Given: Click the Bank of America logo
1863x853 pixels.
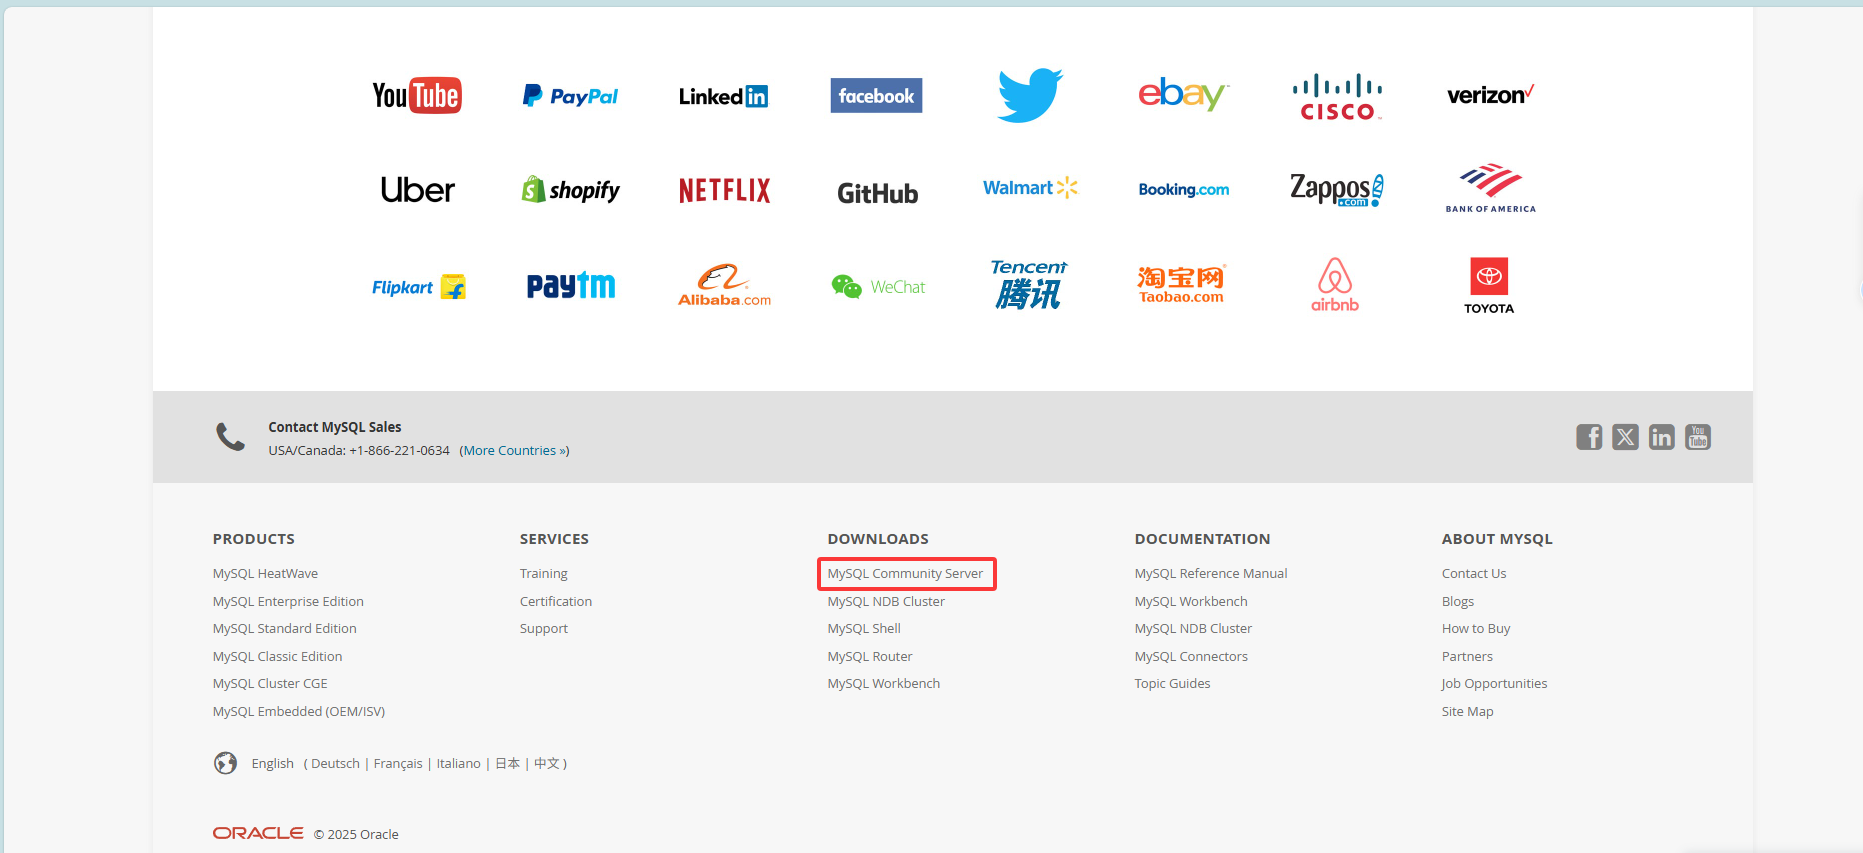Looking at the screenshot, I should click(x=1490, y=188).
